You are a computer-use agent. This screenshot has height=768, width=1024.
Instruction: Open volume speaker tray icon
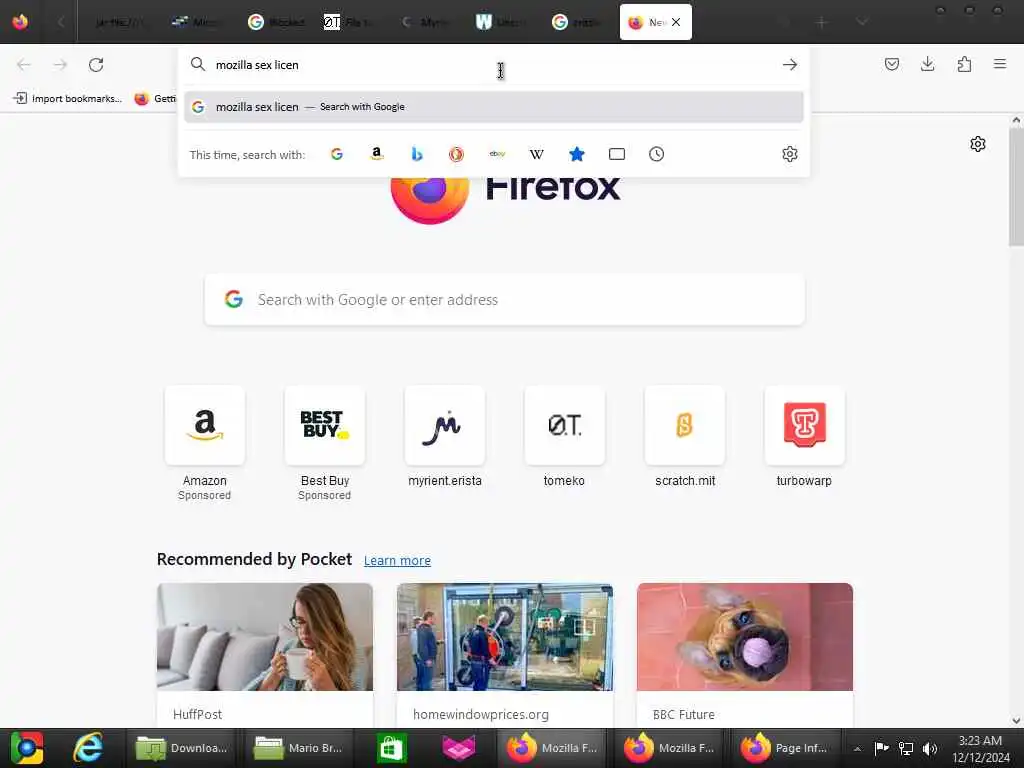[930, 748]
